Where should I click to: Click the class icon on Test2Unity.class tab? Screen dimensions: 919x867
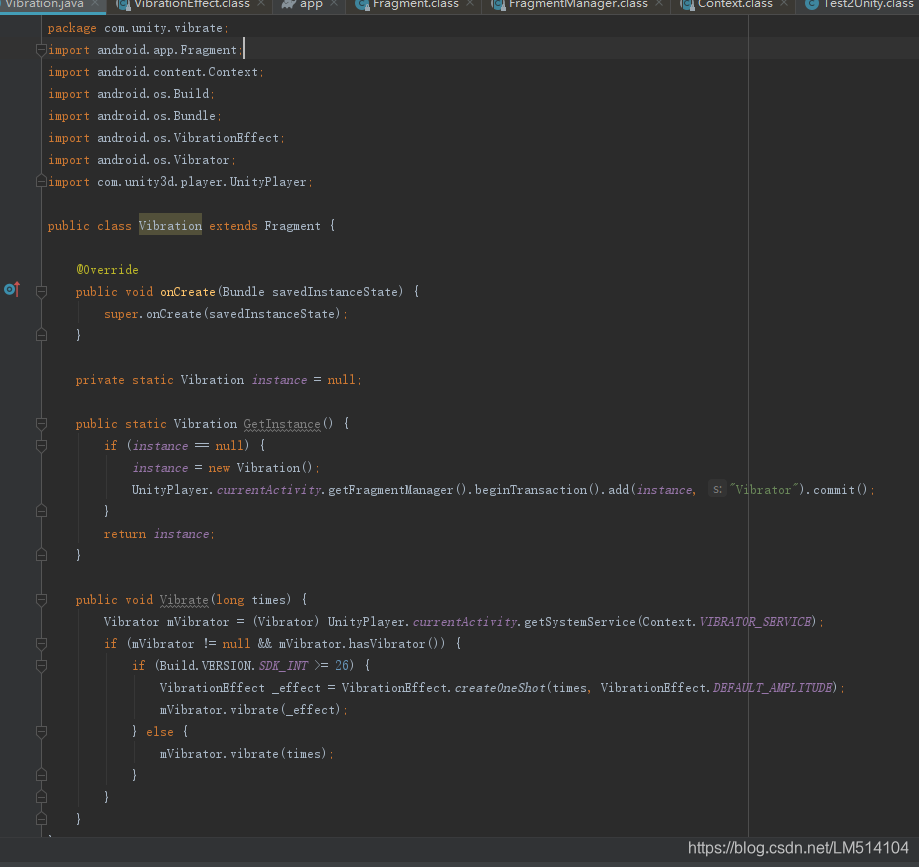click(812, 5)
